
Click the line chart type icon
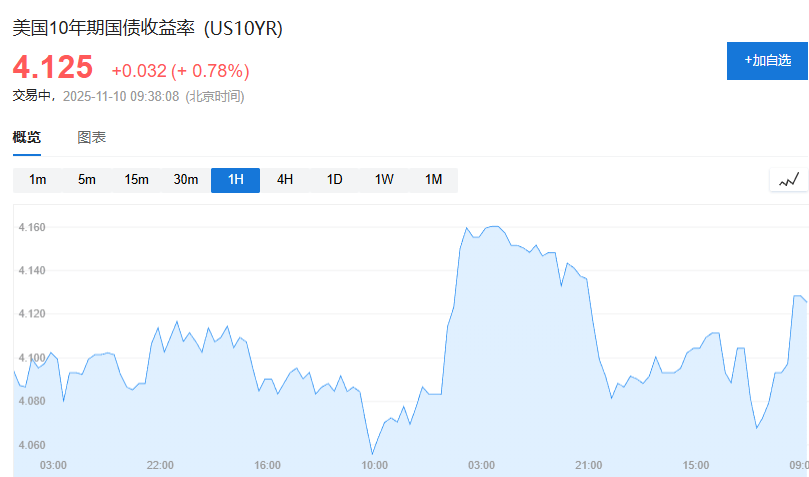788,180
